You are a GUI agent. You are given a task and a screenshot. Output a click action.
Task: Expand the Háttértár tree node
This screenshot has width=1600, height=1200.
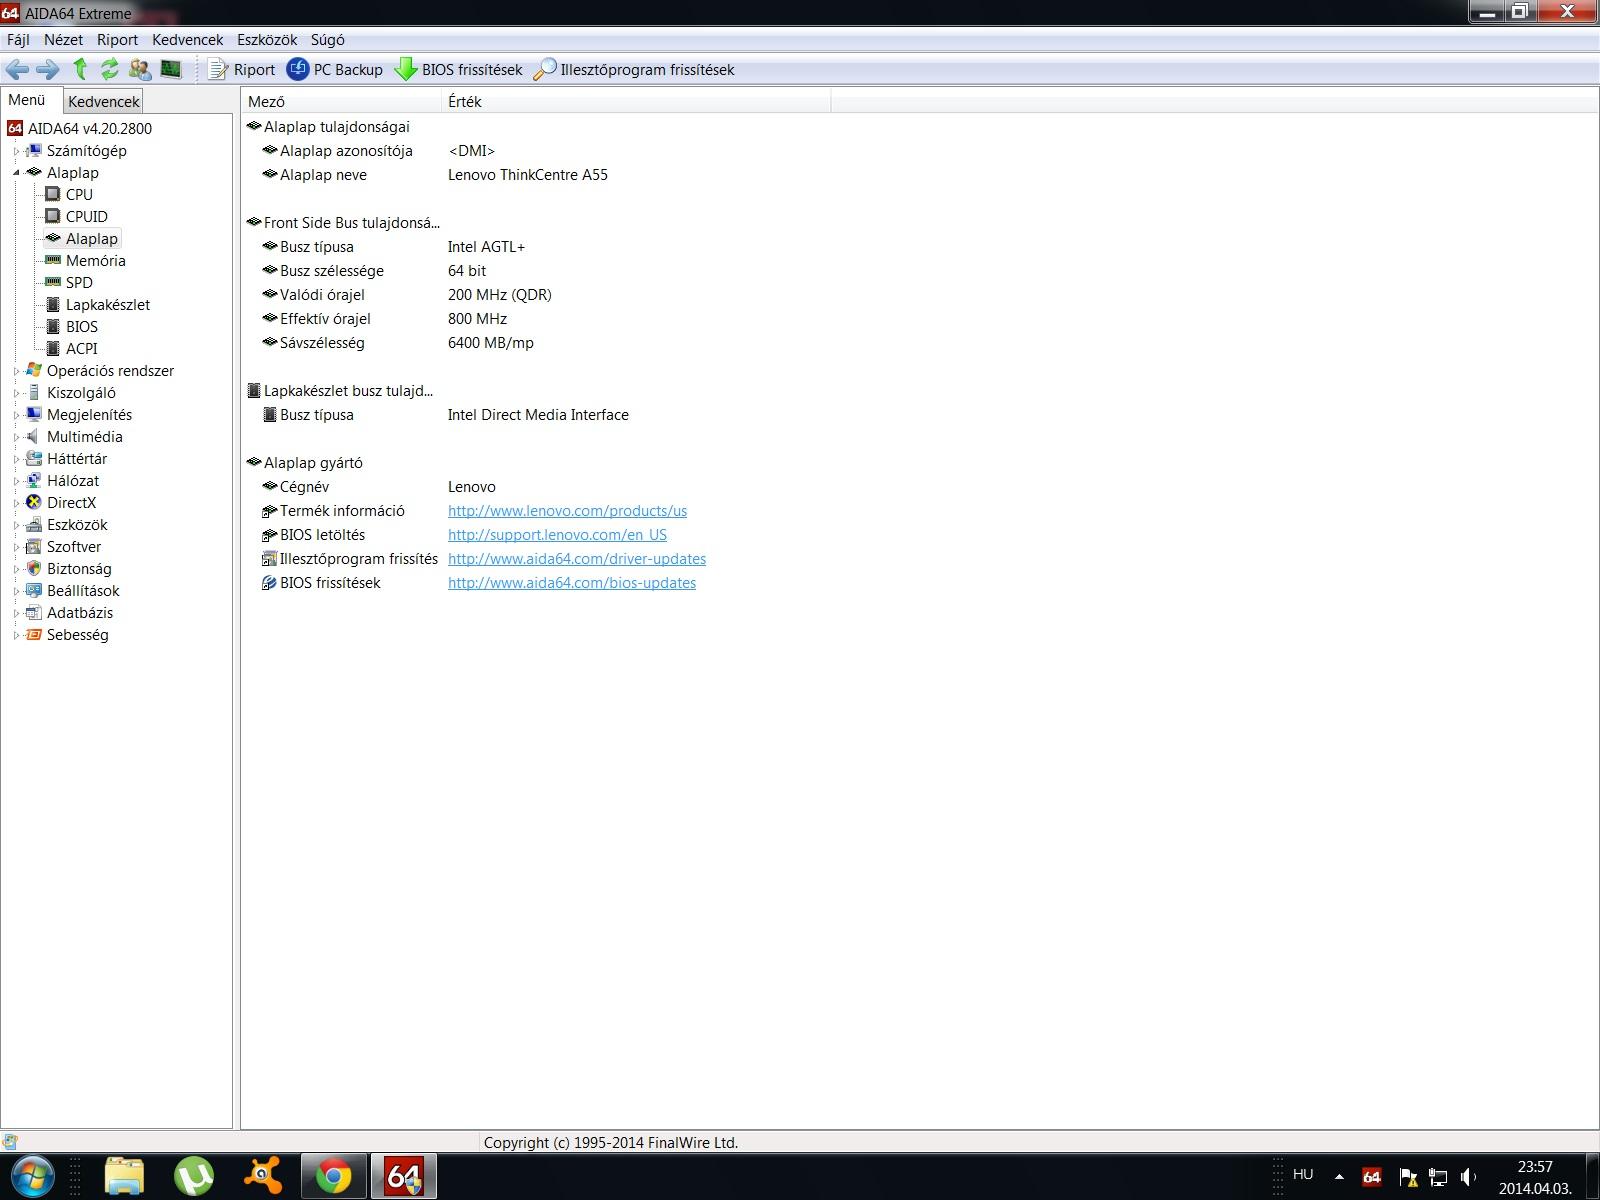click(x=16, y=459)
